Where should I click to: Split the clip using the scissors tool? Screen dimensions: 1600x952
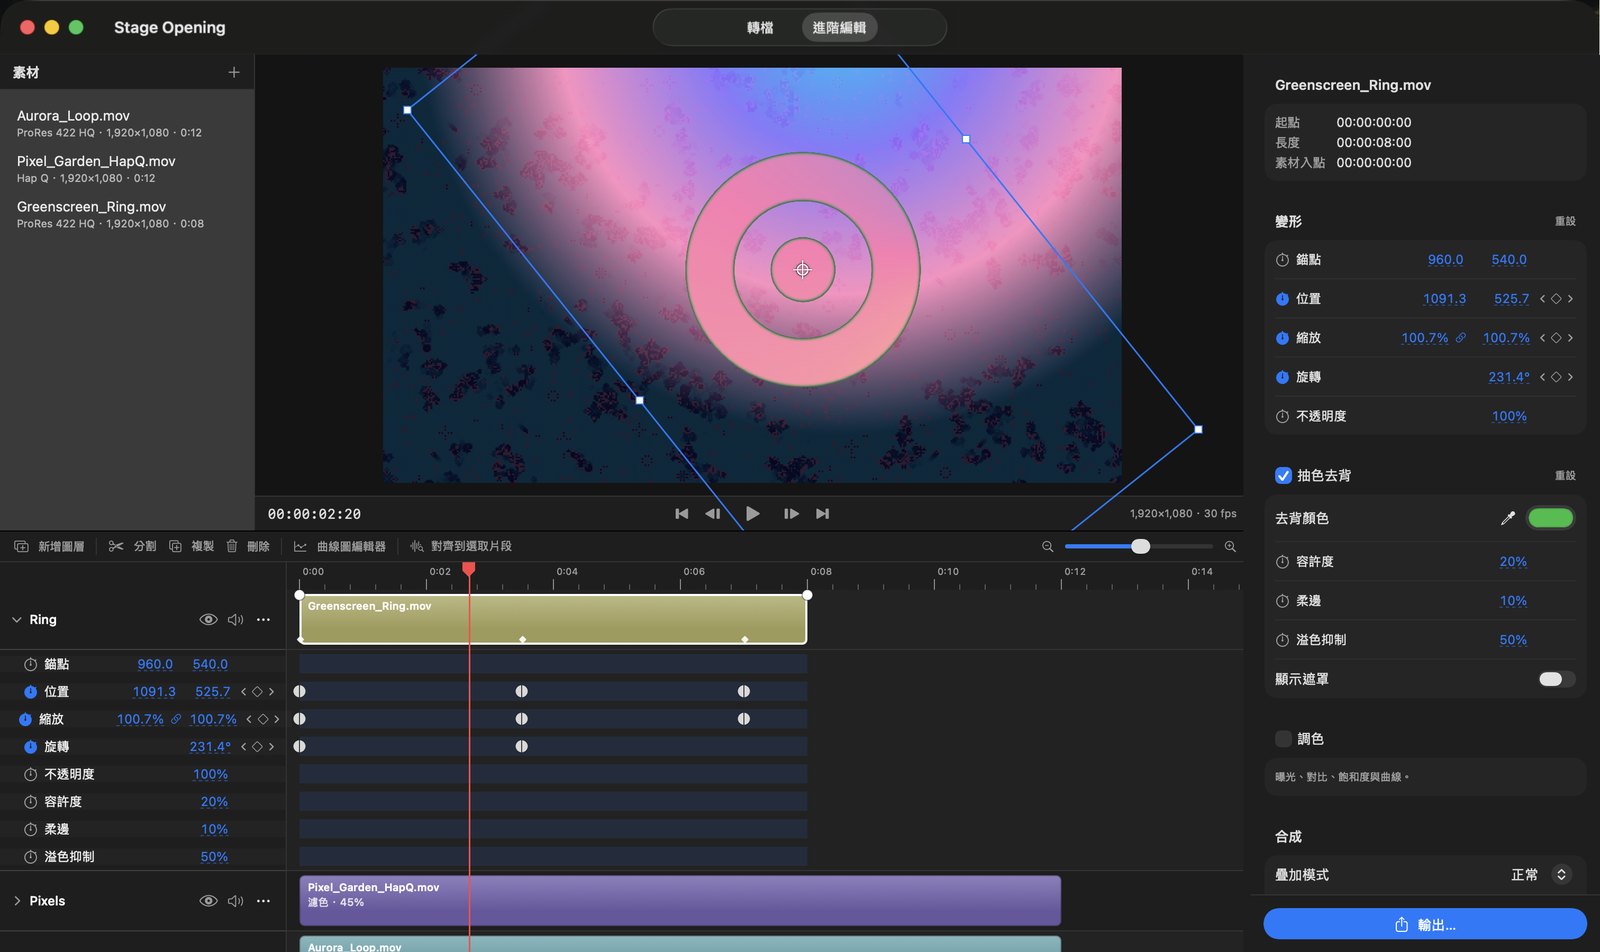pyautogui.click(x=132, y=546)
